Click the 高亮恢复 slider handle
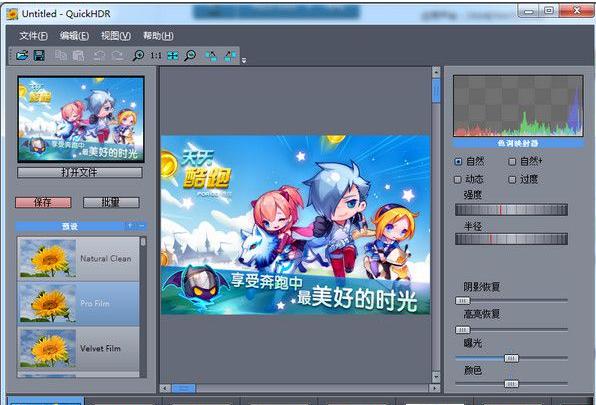596x405 pixels. (463, 329)
